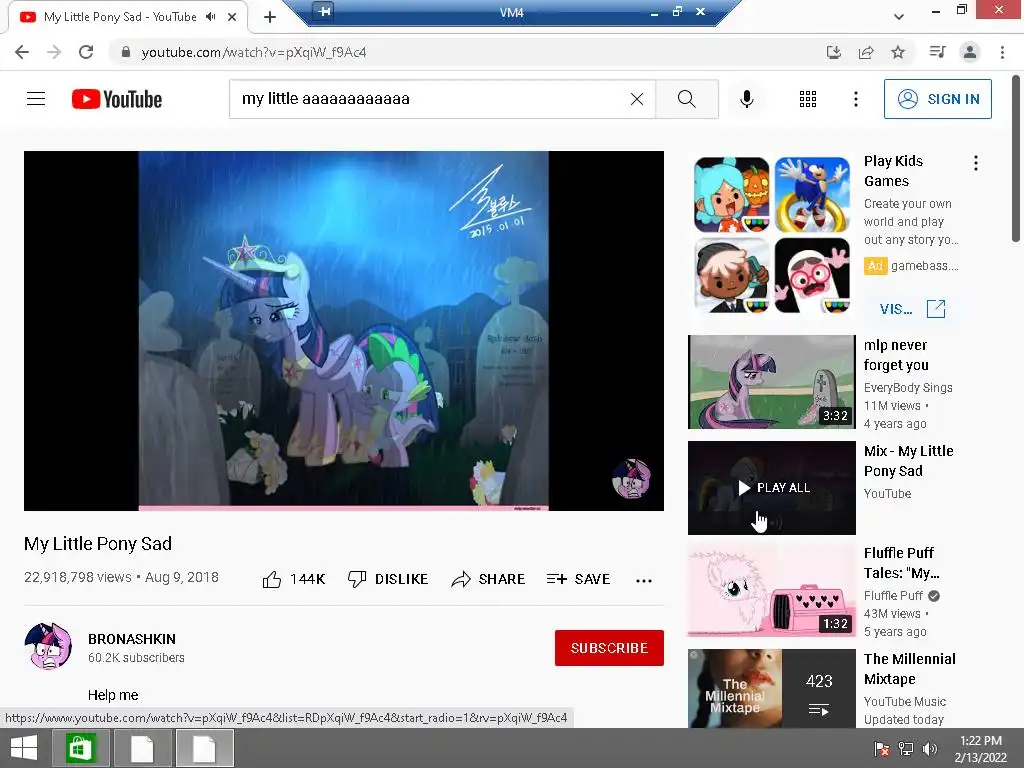1024x768 pixels.
Task: Open the Store app in taskbar
Action: point(80,748)
